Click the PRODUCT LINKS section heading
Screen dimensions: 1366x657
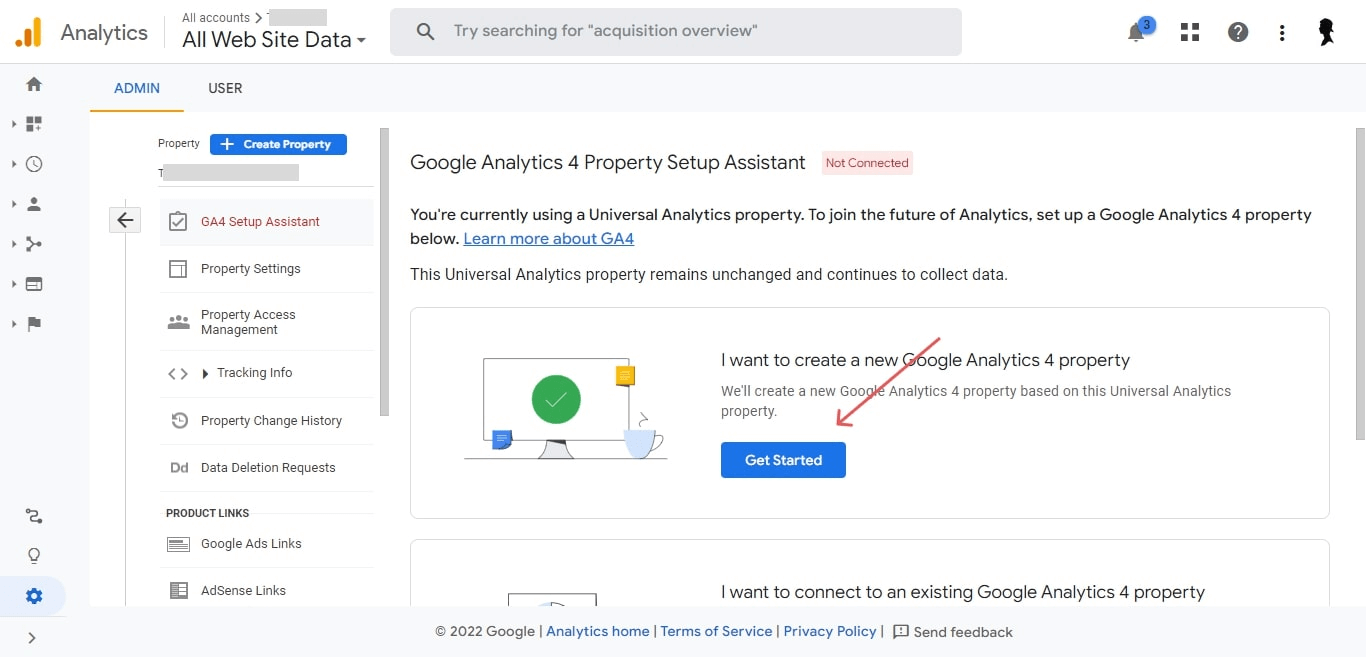click(208, 513)
